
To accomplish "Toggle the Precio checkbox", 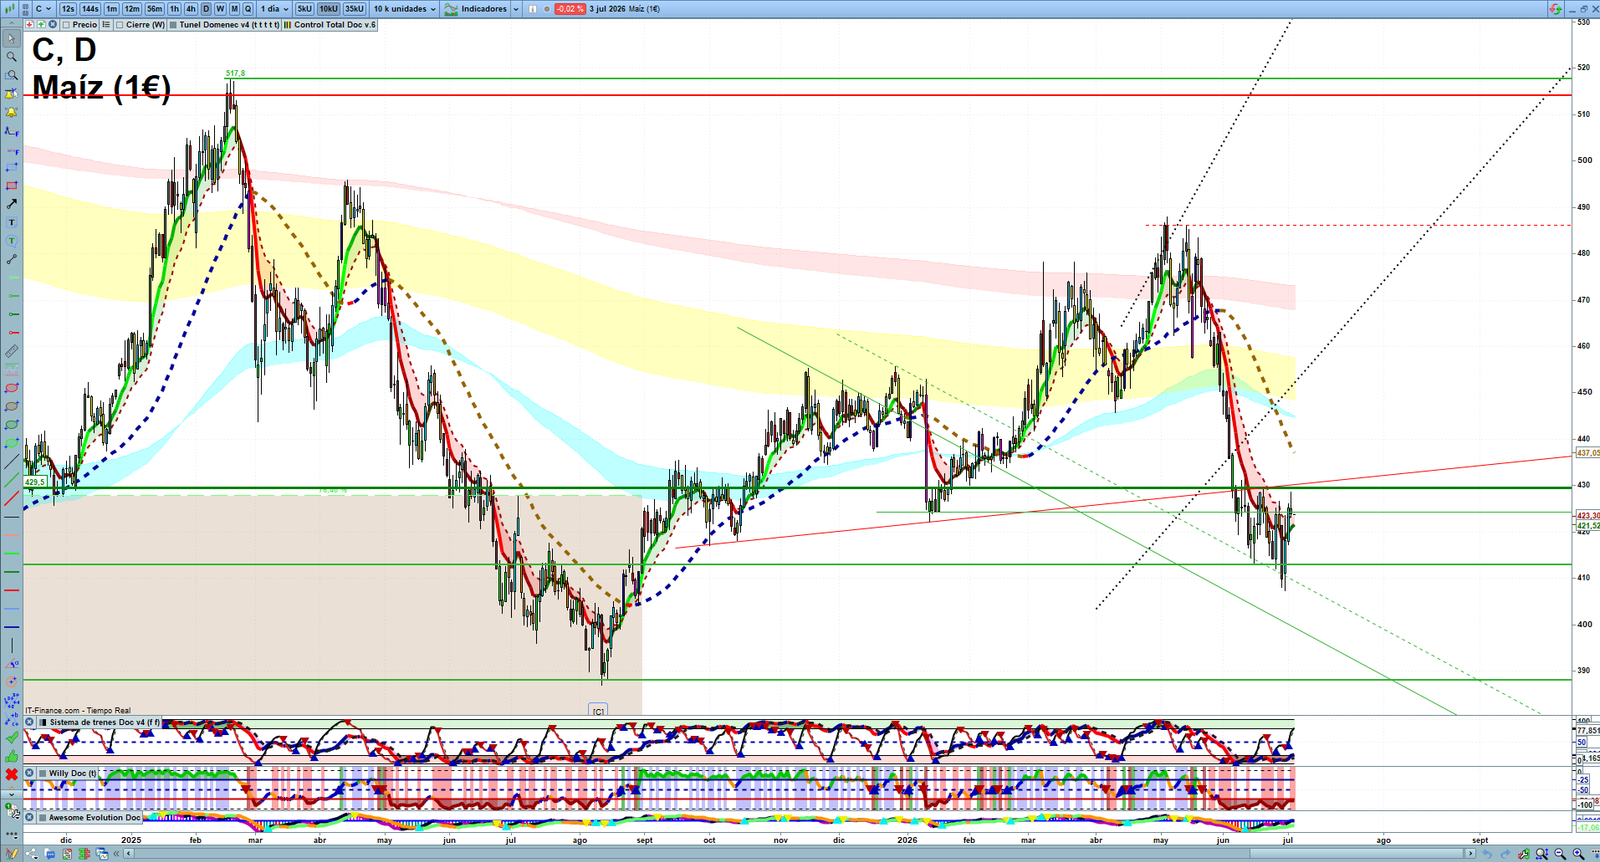I will click(66, 25).
